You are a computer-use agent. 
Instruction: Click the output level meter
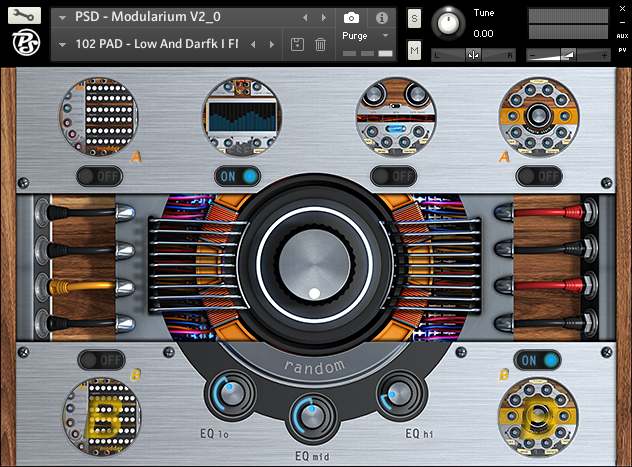pos(568,24)
